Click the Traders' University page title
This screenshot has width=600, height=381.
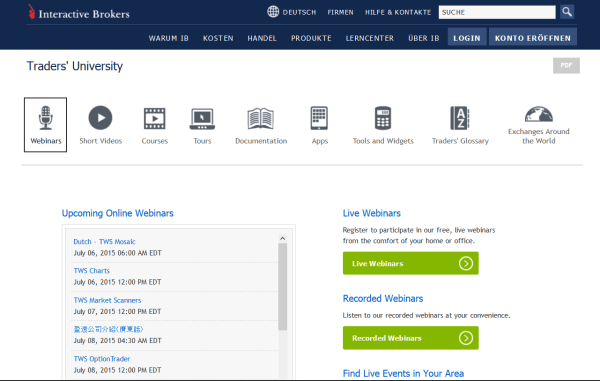[x=75, y=66]
